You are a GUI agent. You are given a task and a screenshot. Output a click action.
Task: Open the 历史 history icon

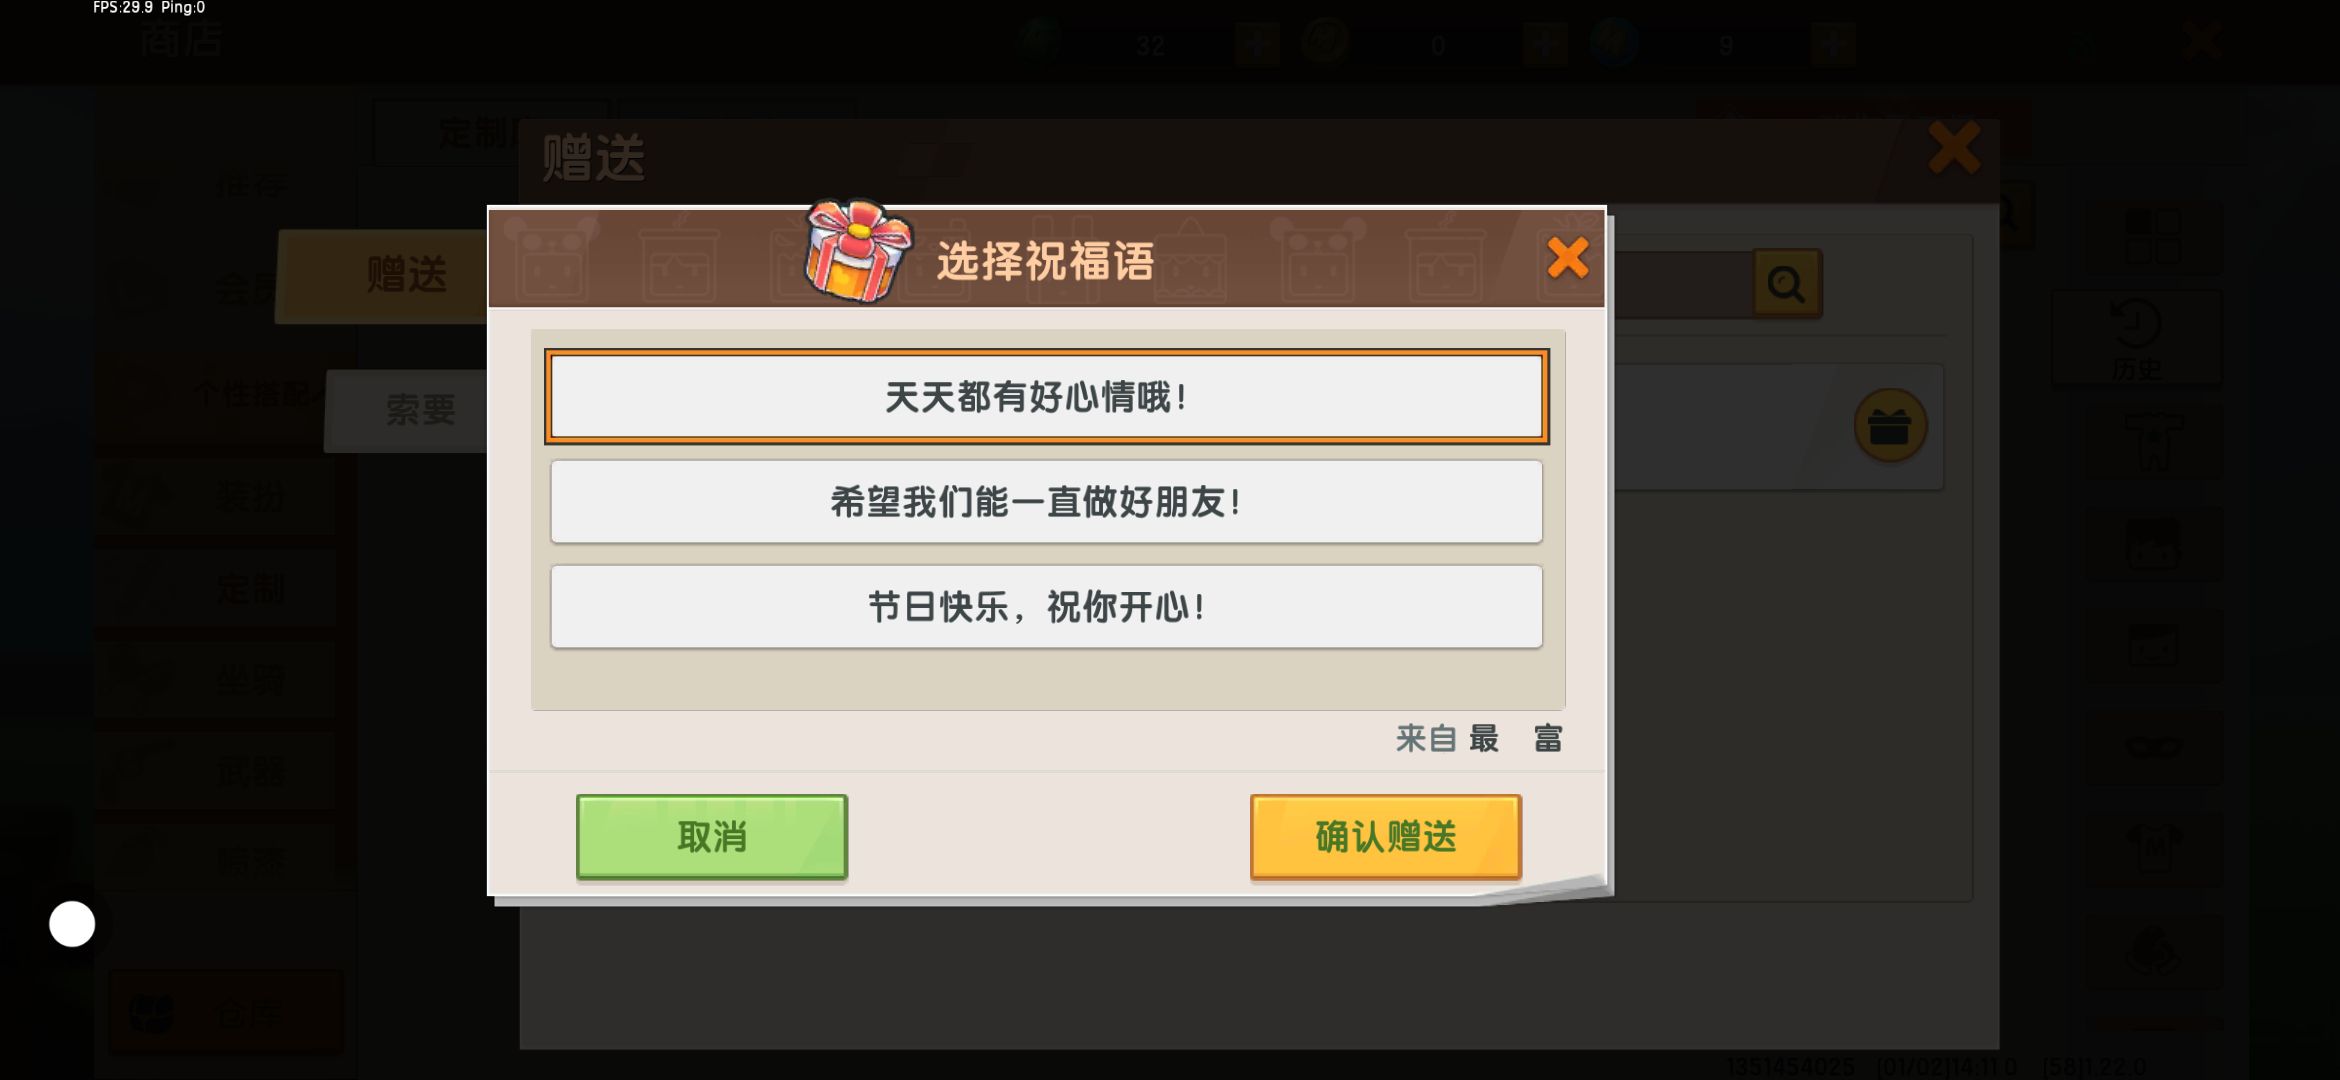tap(2137, 340)
